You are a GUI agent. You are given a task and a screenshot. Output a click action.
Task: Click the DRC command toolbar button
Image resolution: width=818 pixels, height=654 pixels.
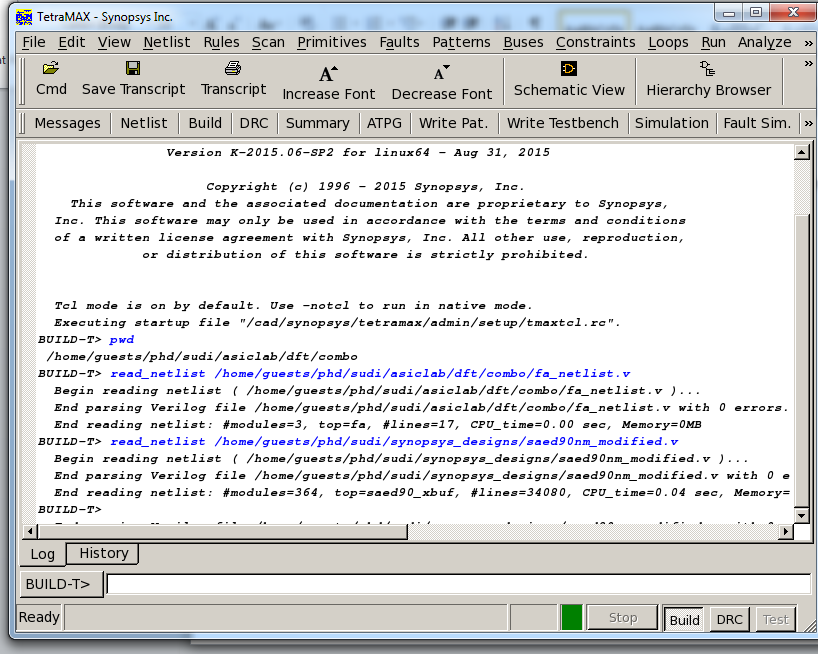pos(254,124)
